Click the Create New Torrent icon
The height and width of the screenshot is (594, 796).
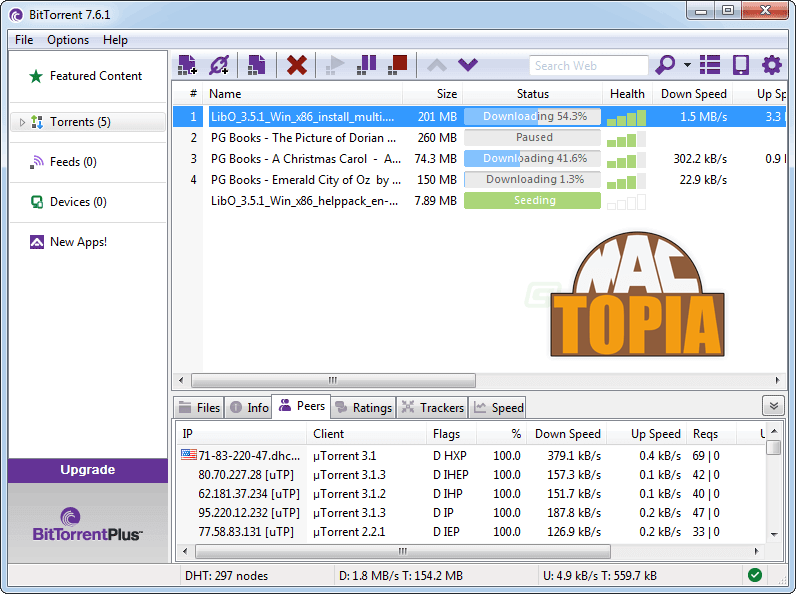tap(256, 65)
